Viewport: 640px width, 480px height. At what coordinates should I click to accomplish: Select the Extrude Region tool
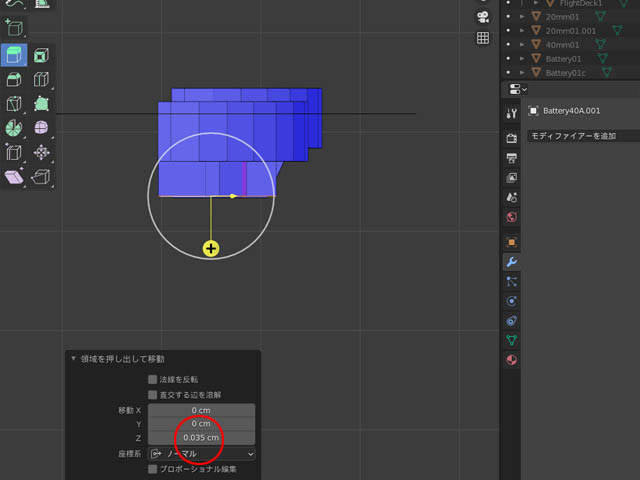[14, 55]
